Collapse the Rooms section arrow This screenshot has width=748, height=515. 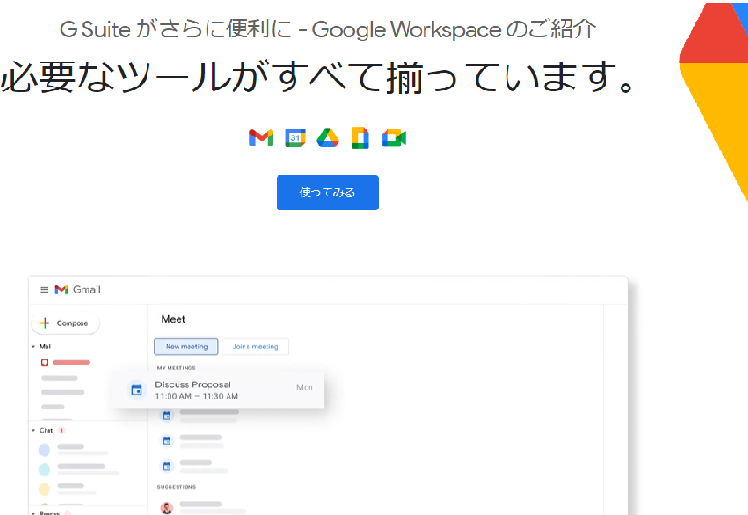click(33, 513)
